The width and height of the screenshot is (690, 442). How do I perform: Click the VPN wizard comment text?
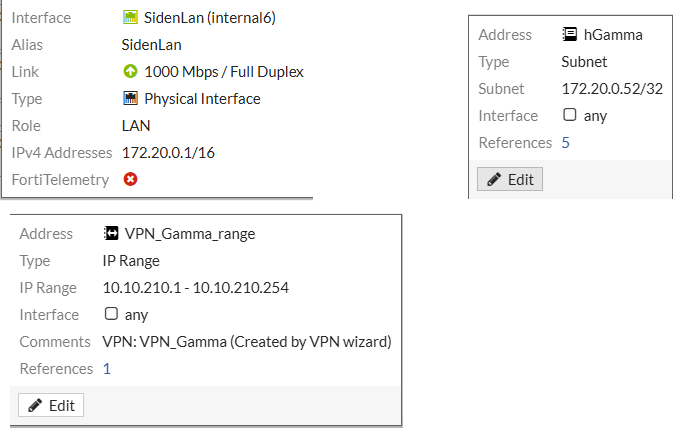[x=246, y=342]
